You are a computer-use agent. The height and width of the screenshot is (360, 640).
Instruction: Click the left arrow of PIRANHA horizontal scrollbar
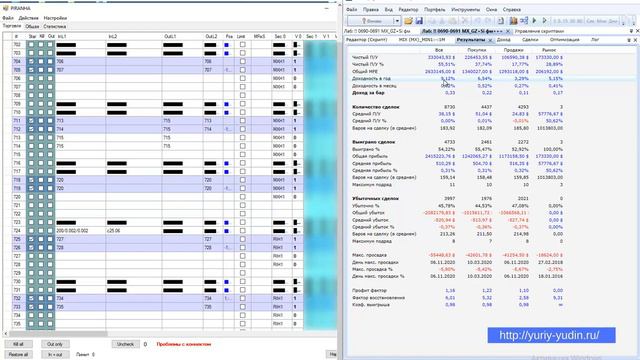5,333
